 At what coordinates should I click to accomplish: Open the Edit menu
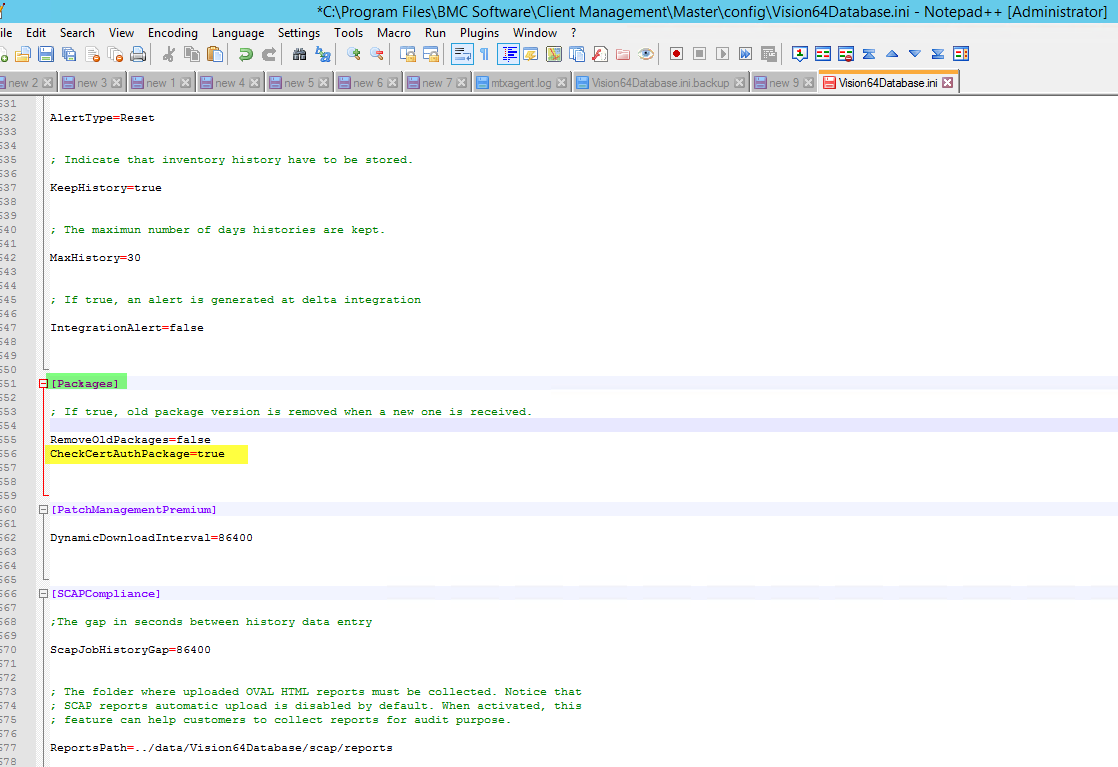(36, 33)
